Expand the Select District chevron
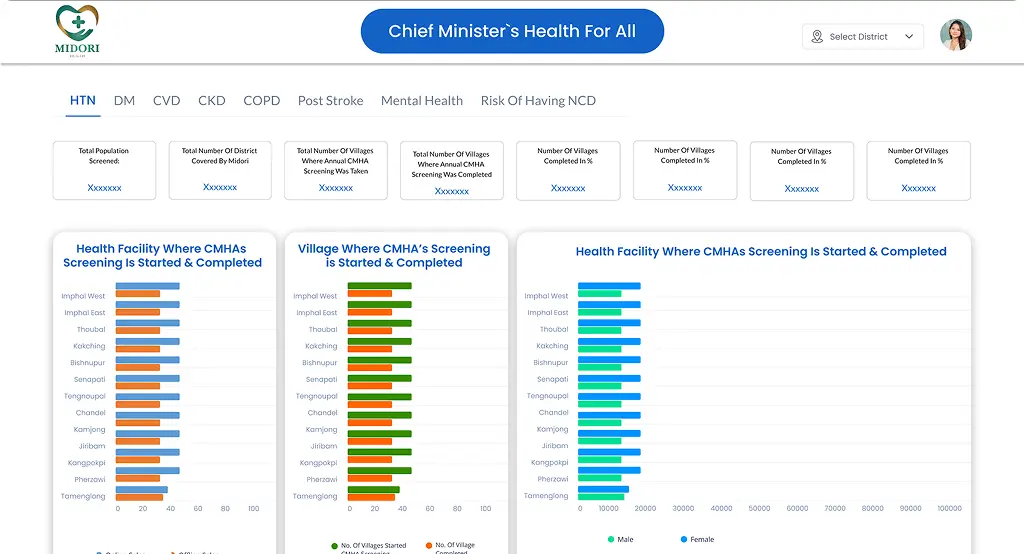This screenshot has height=554, width=1024. pyautogui.click(x=909, y=37)
